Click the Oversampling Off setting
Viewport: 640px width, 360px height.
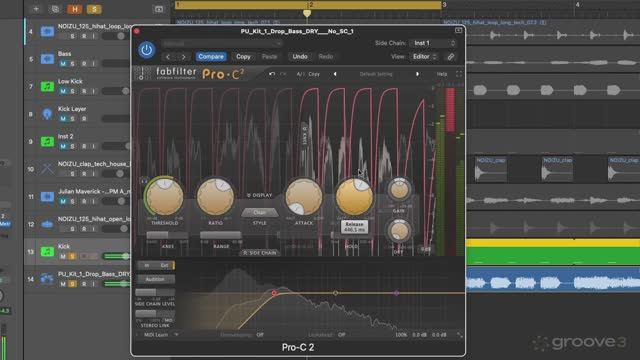260,335
